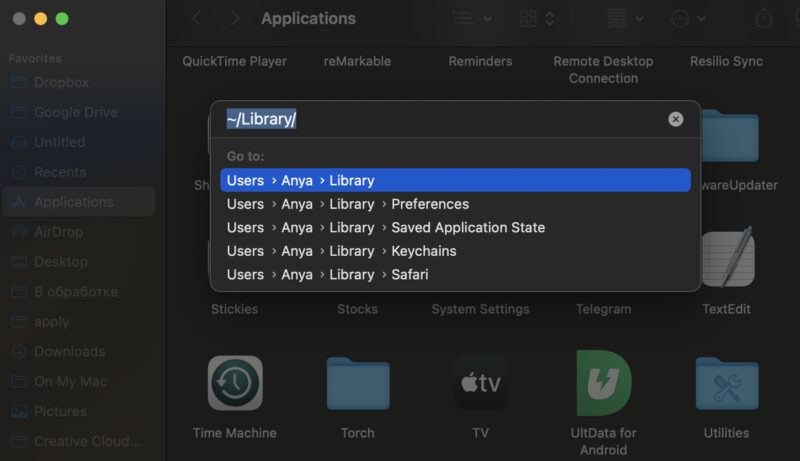Screen dimensions: 800x461
Task: Click the Recents clock icon in sidebar
Action: point(19,172)
